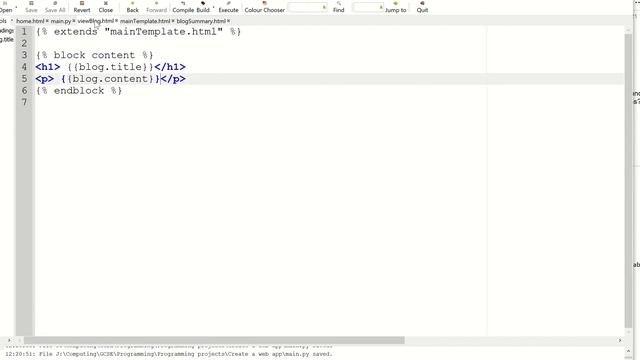
Task: Save the current file
Action: pyautogui.click(x=31, y=7)
